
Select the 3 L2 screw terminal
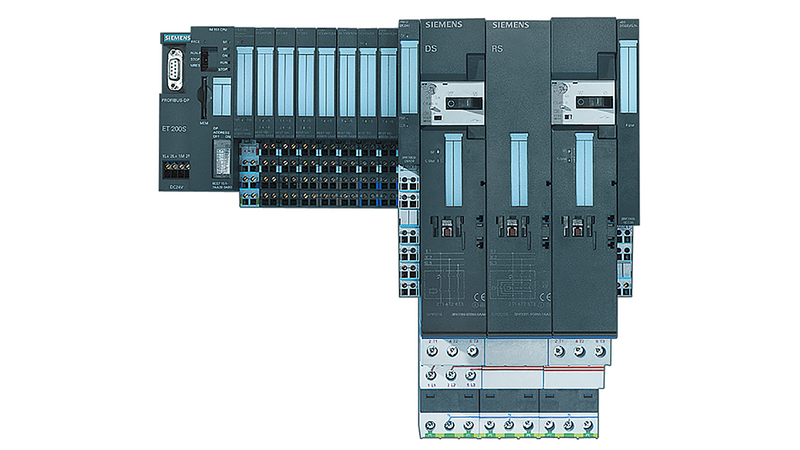(x=451, y=376)
